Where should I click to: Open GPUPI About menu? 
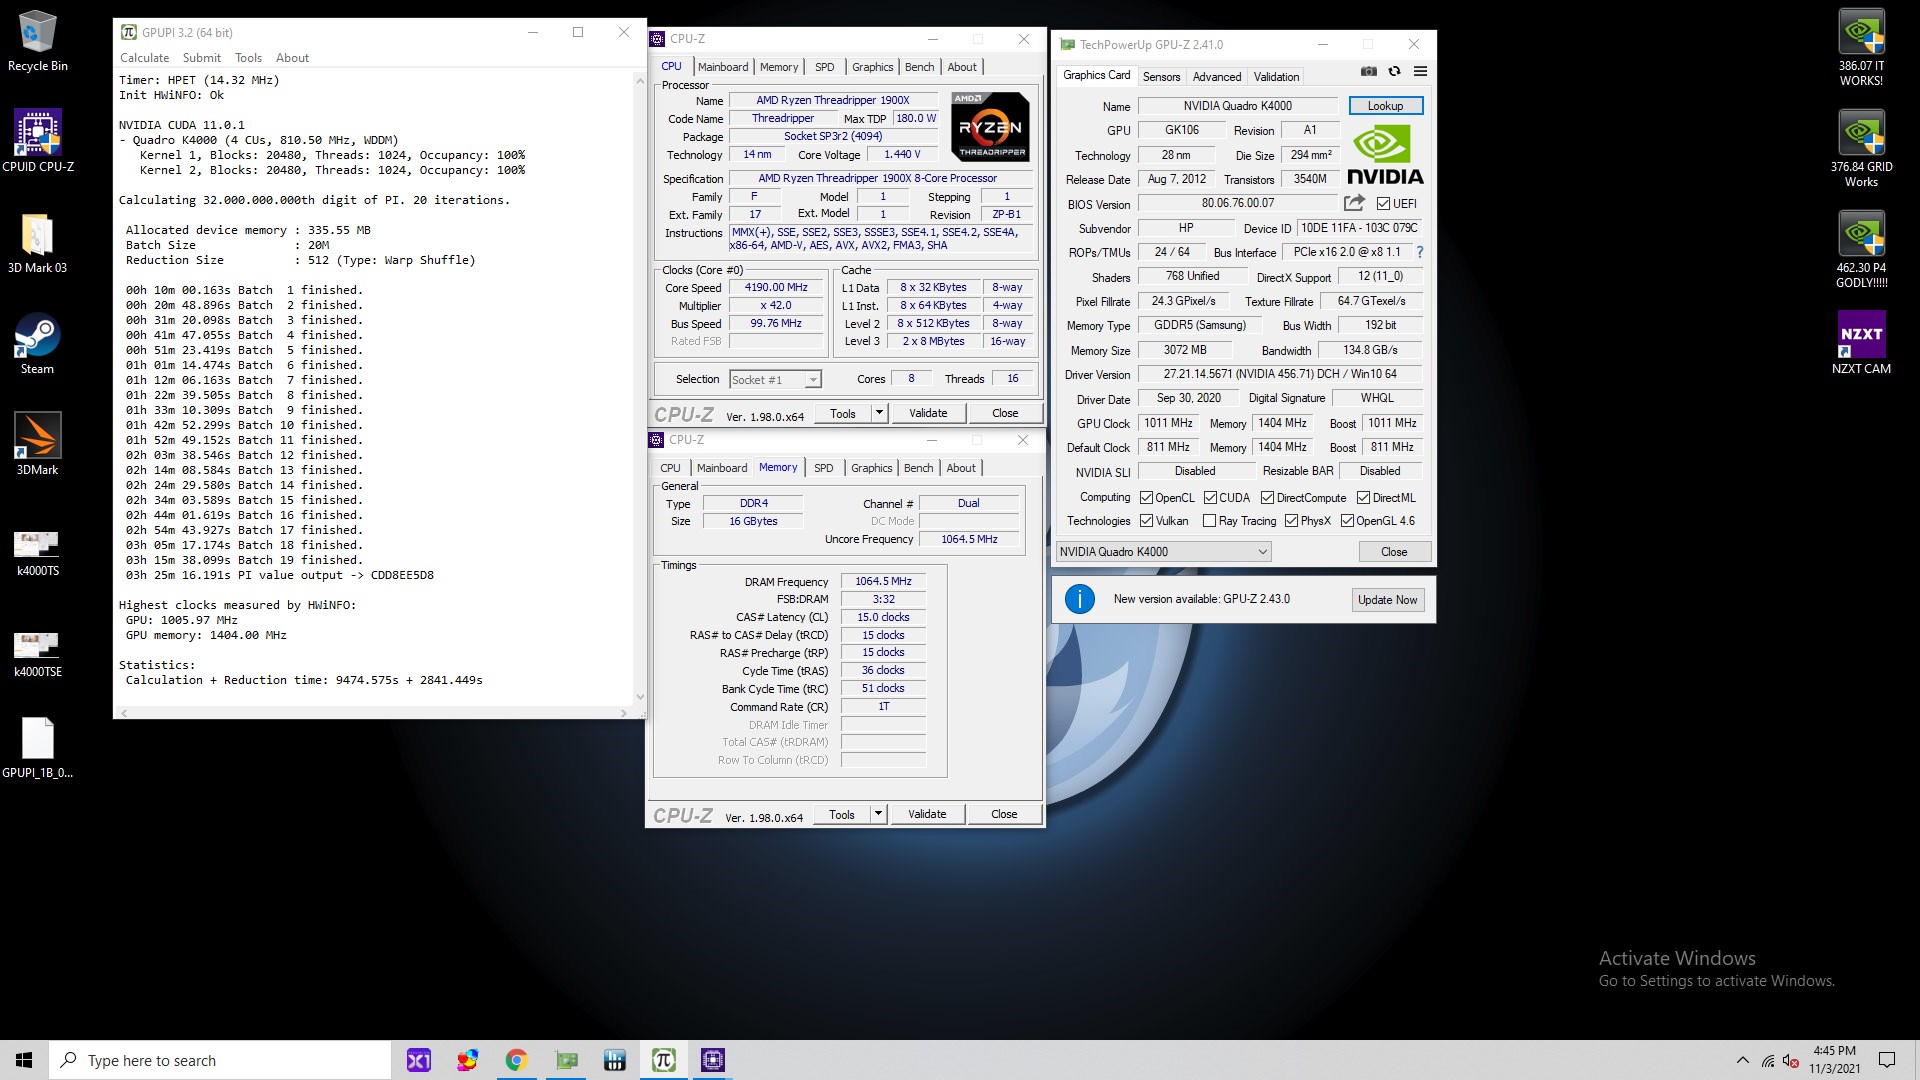[292, 58]
